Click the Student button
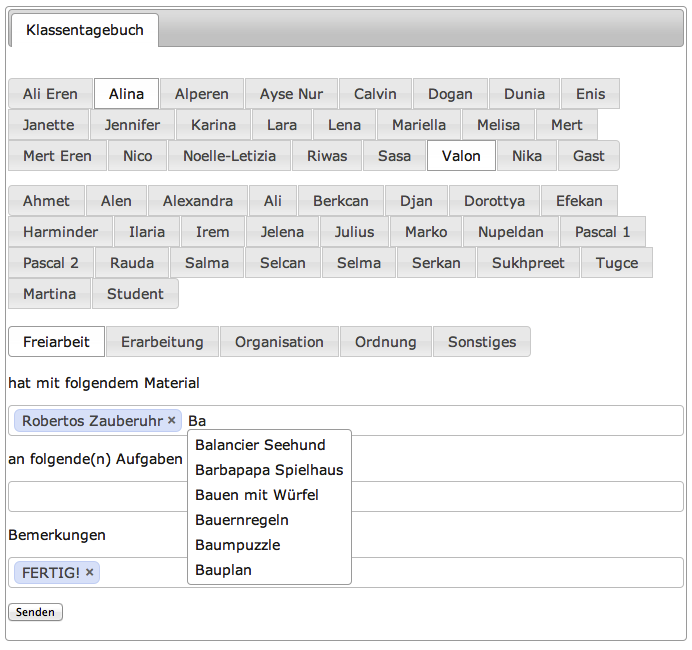 135,294
